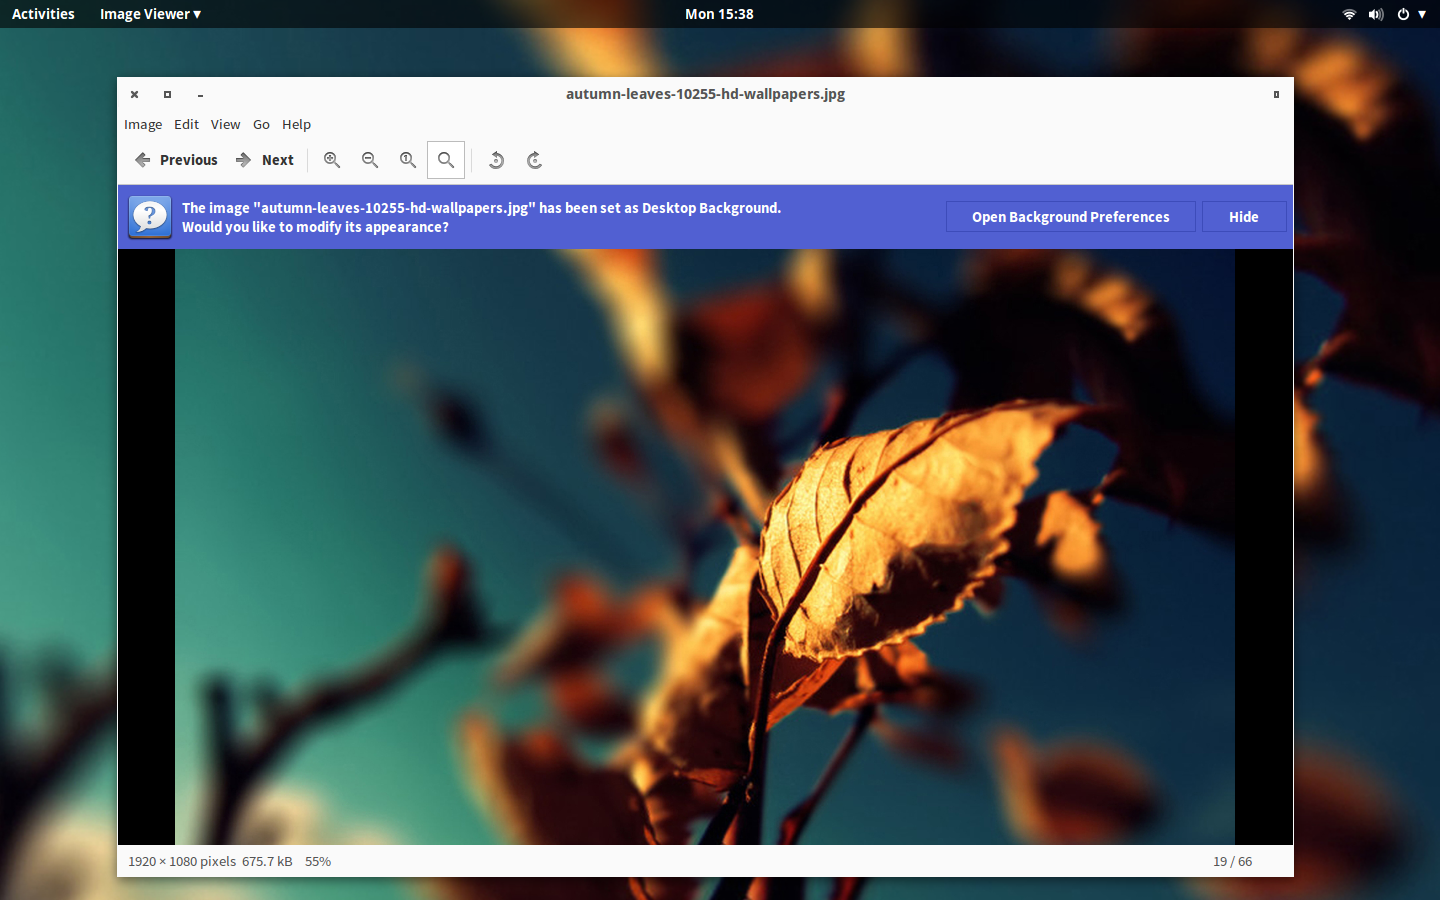The height and width of the screenshot is (900, 1440).
Task: Click the 55% zoom level in status bar
Action: [x=318, y=861]
